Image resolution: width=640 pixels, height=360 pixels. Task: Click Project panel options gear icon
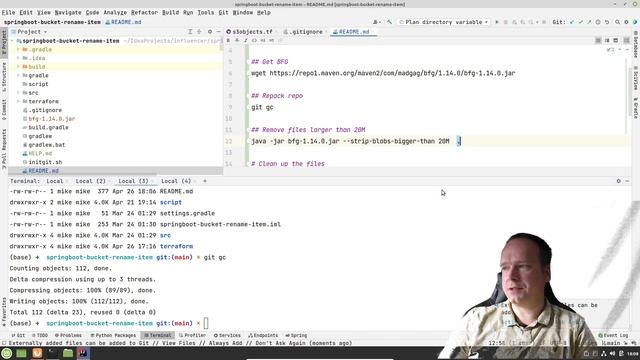pos(210,31)
